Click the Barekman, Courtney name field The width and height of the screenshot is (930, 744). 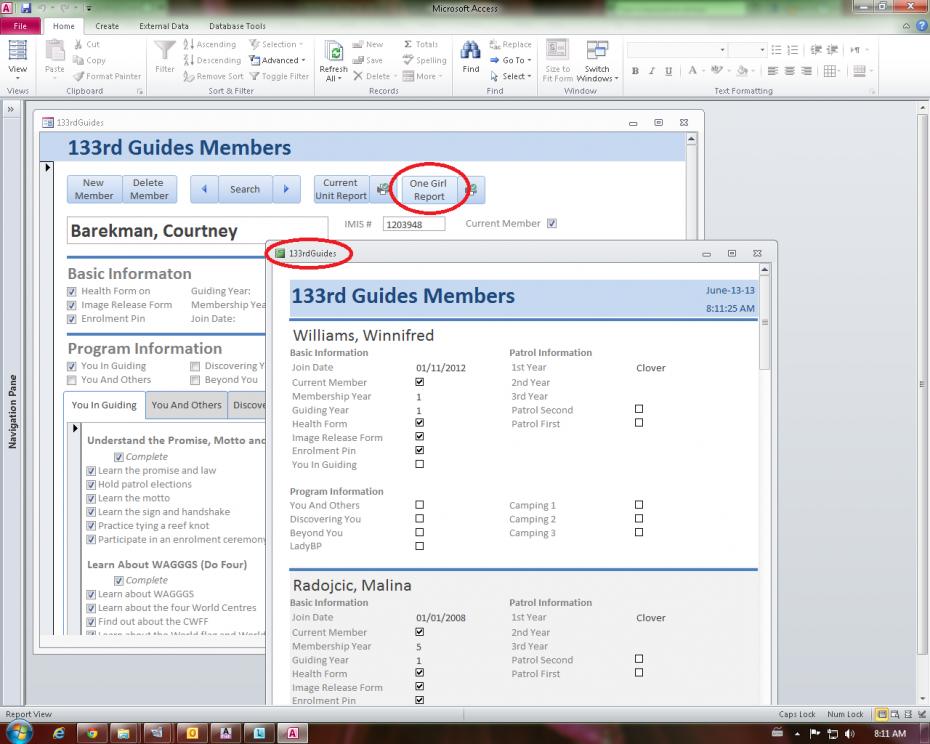pos(197,230)
